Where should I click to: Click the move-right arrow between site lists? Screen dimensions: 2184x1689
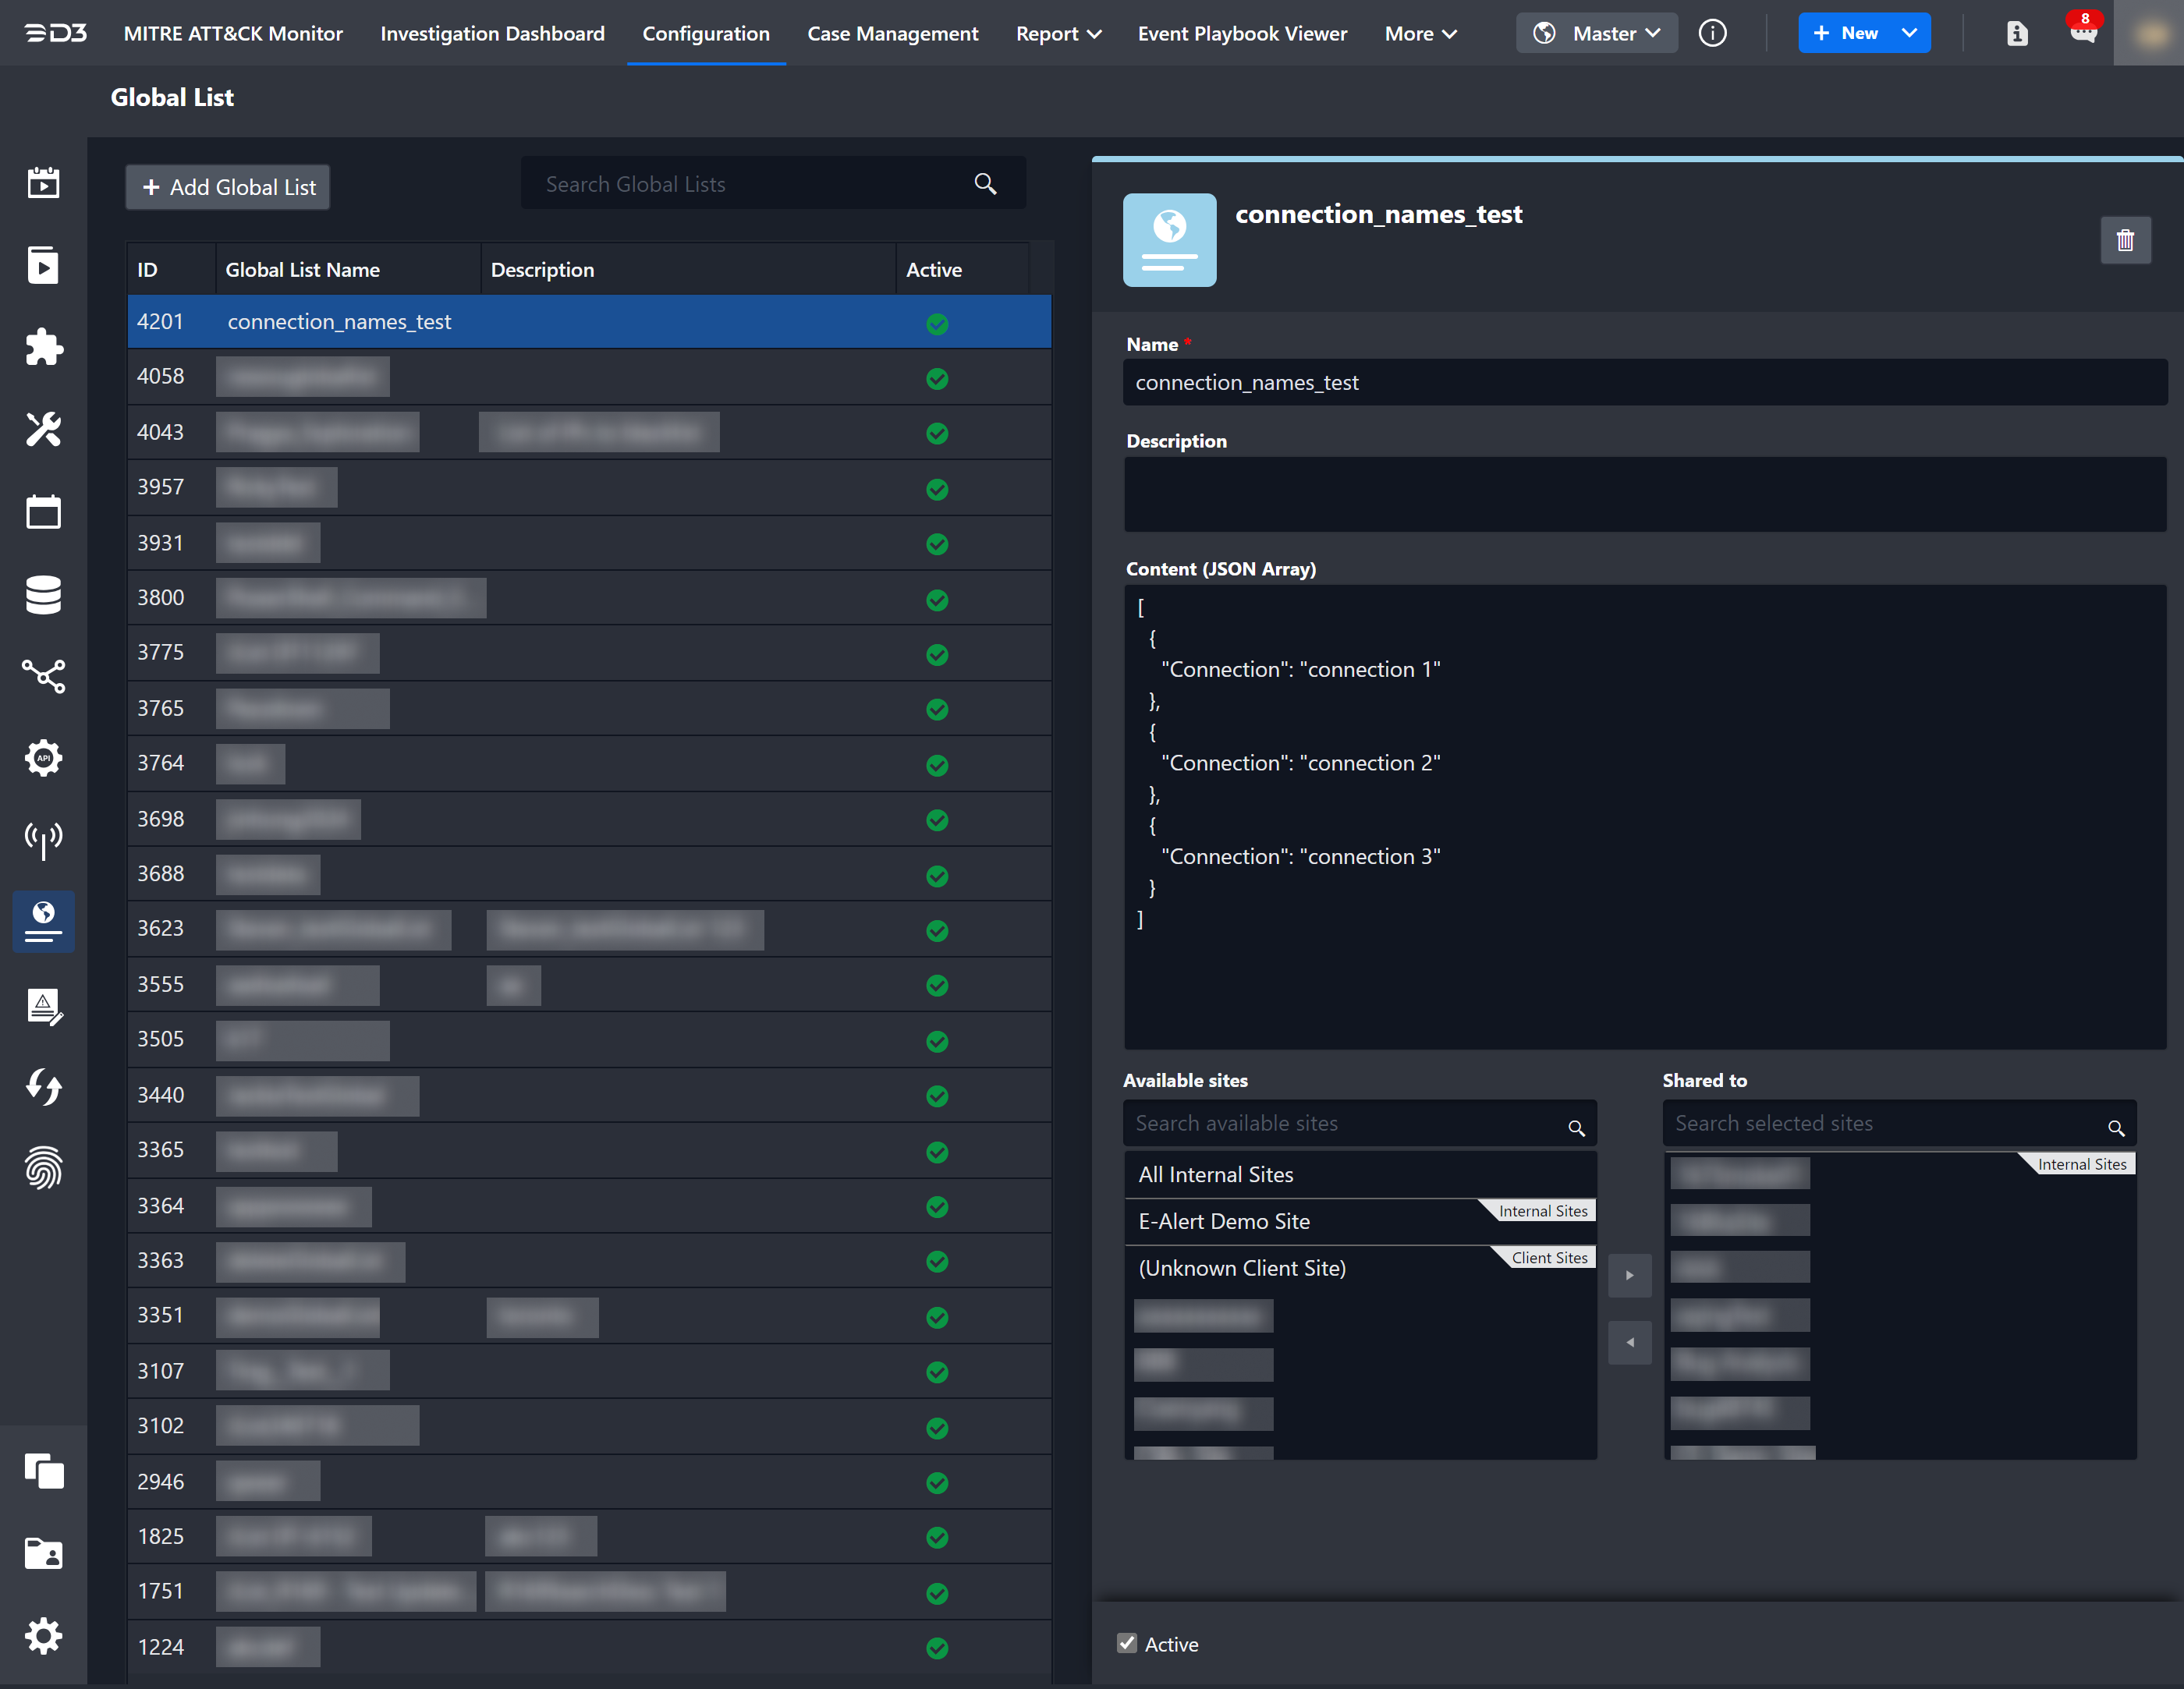[1629, 1275]
